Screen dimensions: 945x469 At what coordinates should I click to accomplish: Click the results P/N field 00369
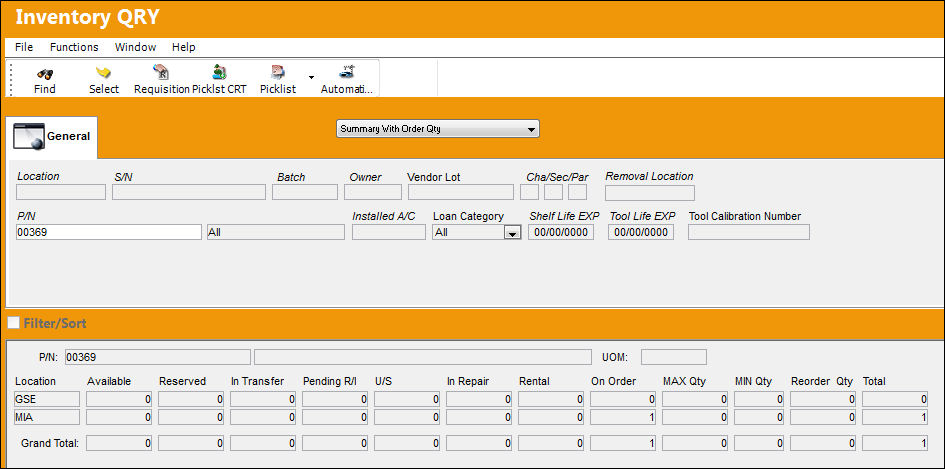click(157, 357)
